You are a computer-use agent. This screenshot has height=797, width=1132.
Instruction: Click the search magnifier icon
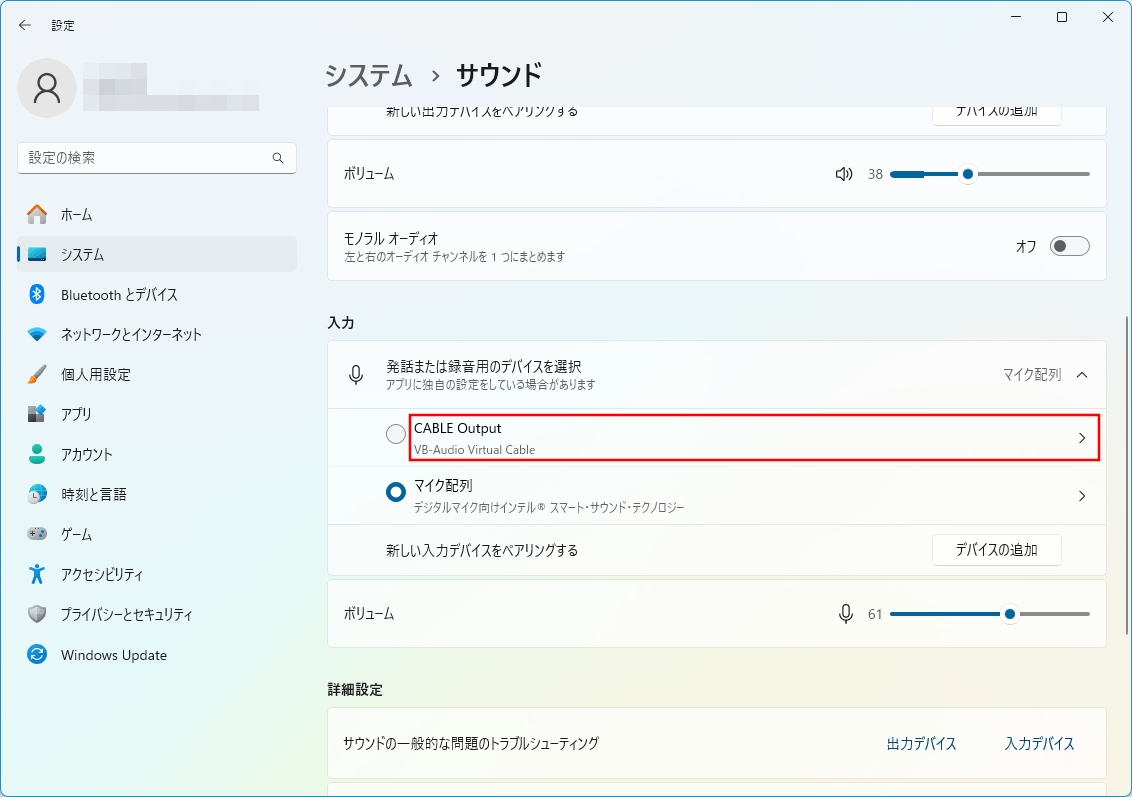point(278,158)
